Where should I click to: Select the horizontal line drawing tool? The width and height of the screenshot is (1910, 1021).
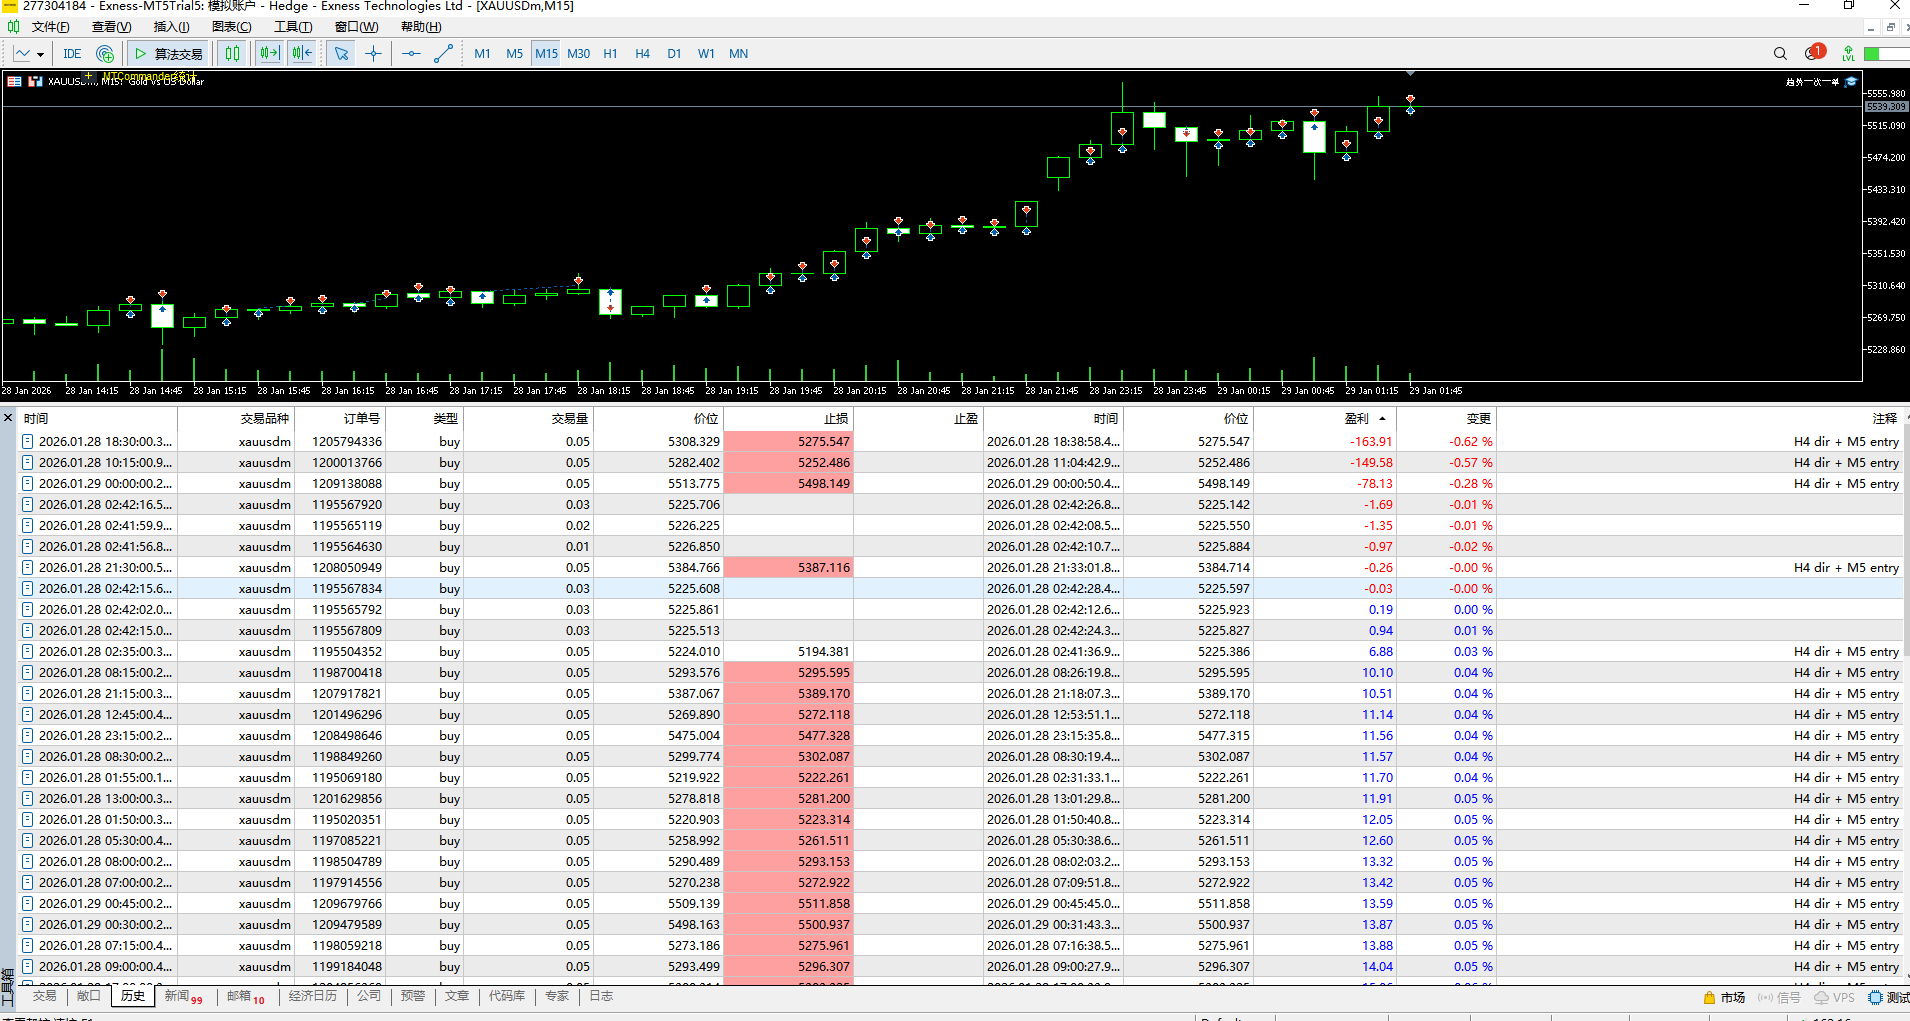[x=411, y=54]
